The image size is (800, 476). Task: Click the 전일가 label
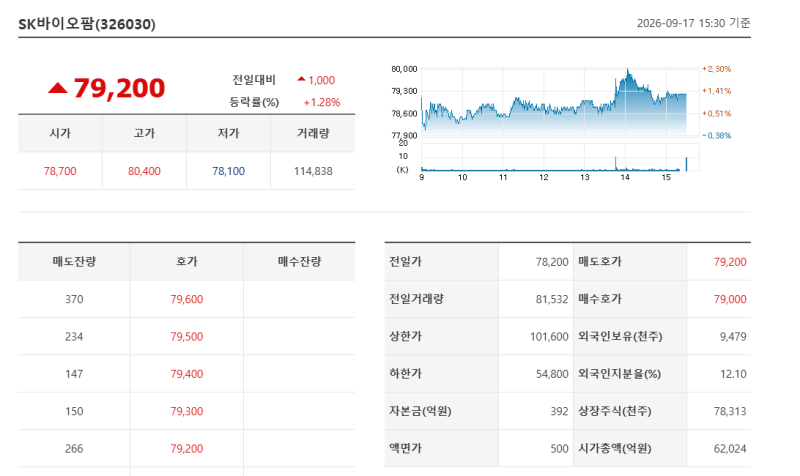click(406, 261)
